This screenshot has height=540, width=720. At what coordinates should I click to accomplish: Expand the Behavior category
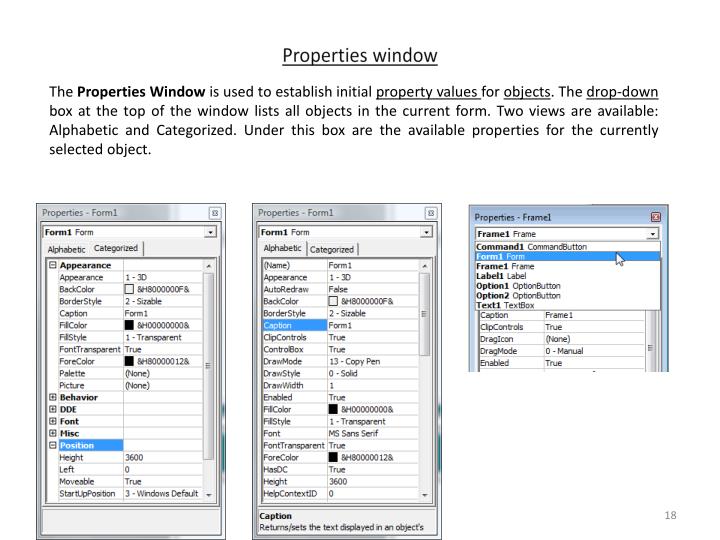coord(53,397)
